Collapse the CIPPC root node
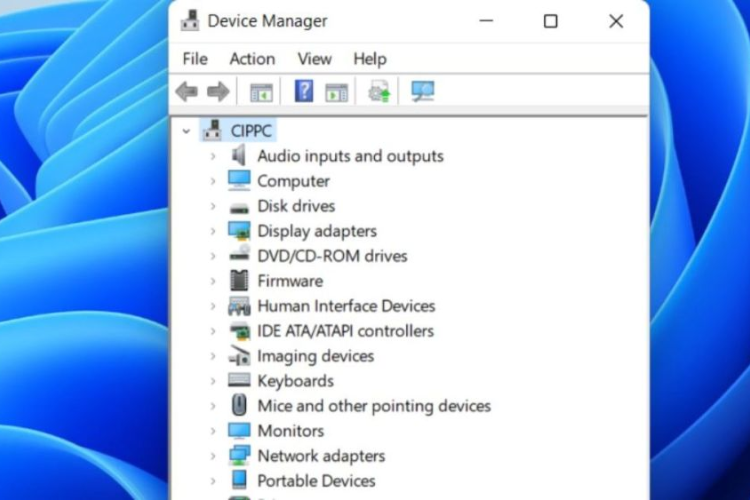The height and width of the screenshot is (500, 750). [x=186, y=131]
